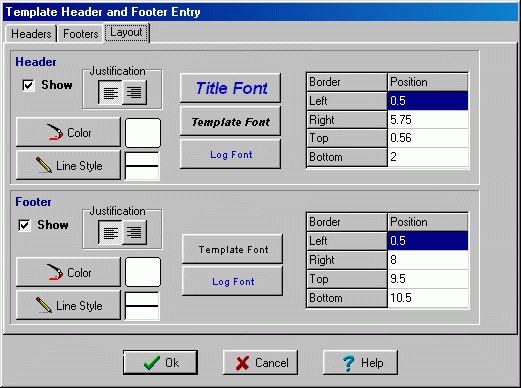Select Header Right position cell 5.75
The height and width of the screenshot is (388, 521).
click(x=428, y=120)
